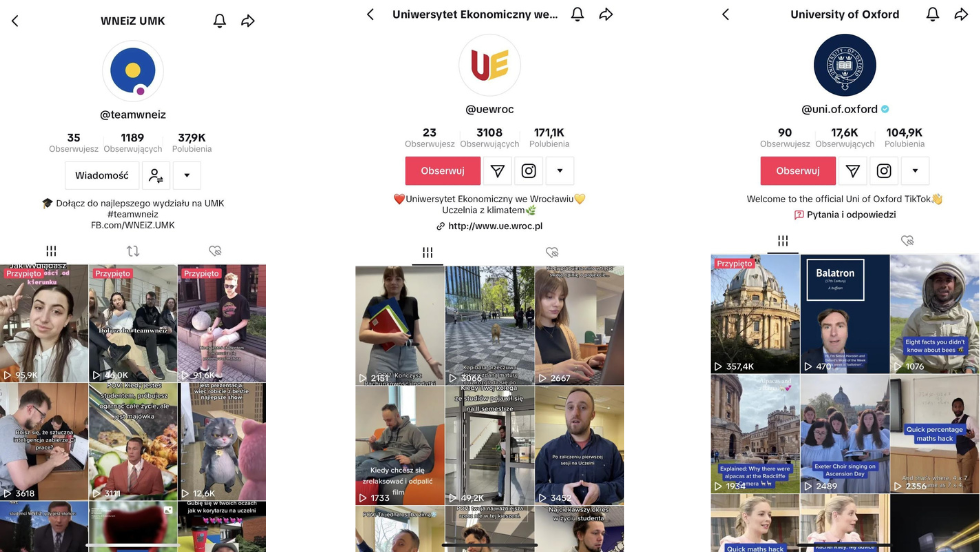
Task: Switch to the reposts tab on teamwneiz
Action: pyautogui.click(x=133, y=251)
